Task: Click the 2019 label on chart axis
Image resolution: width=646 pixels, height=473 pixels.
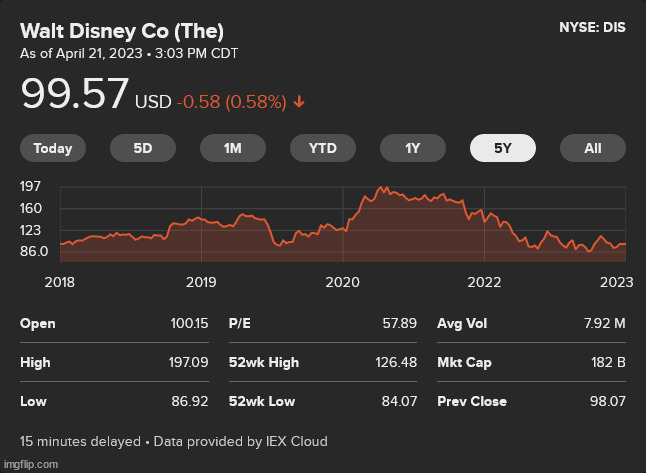Action: [x=201, y=282]
